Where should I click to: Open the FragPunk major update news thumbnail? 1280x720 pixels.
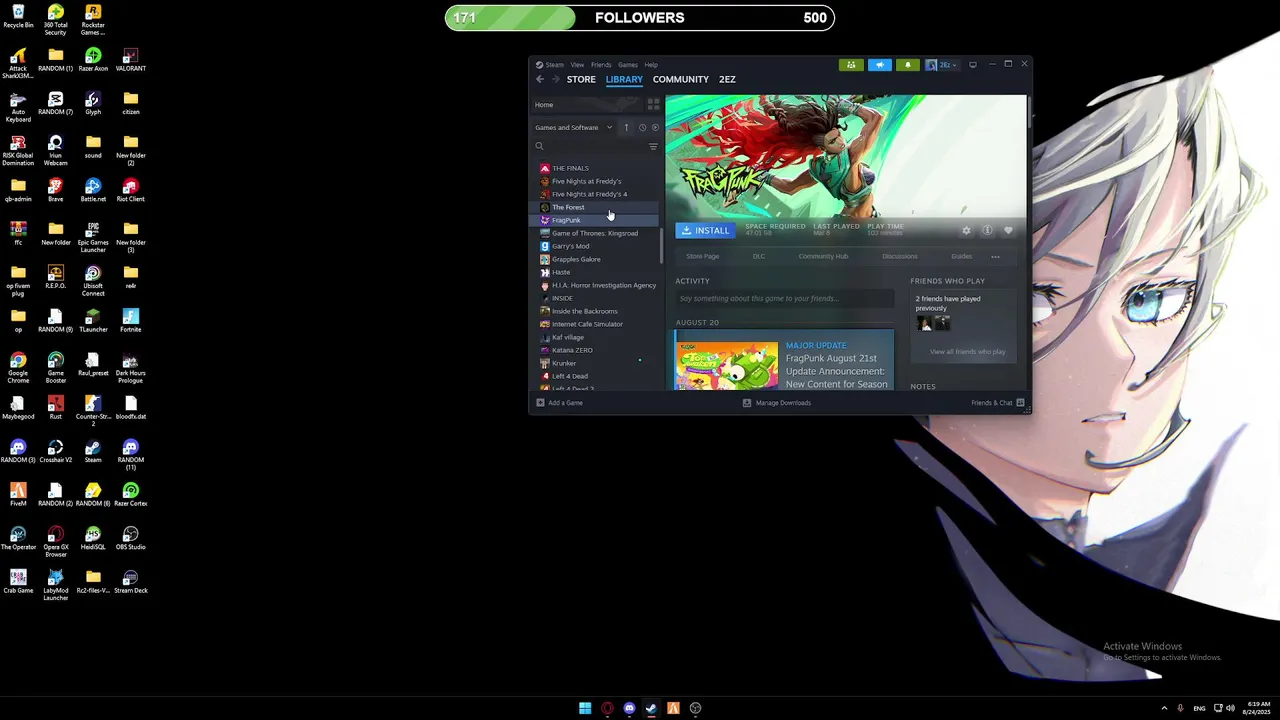pos(727,366)
